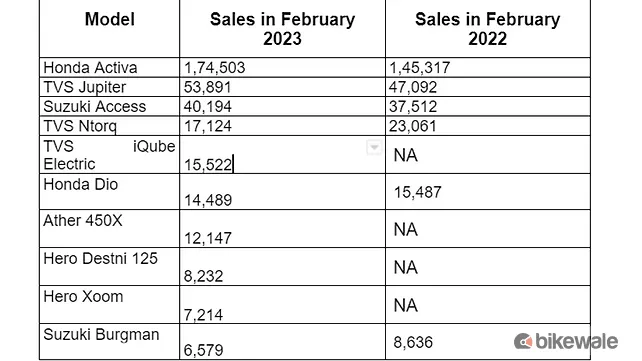Place cursor in 15,522 cell
This screenshot has width=642, height=361.
click(x=283, y=155)
